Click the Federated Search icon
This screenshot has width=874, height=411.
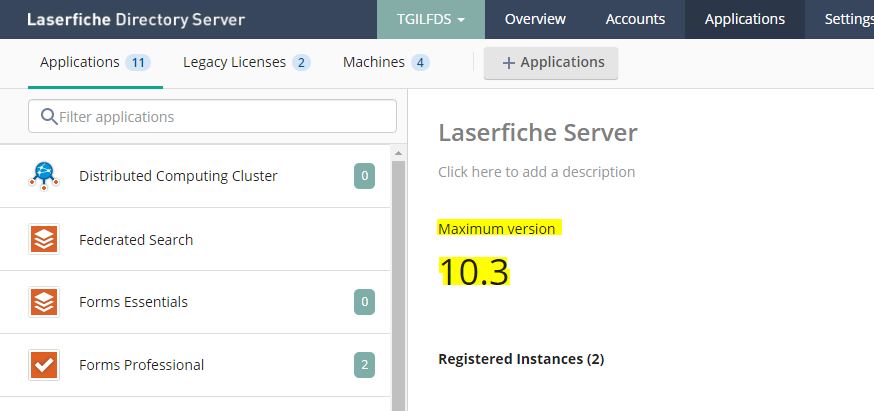click(44, 240)
